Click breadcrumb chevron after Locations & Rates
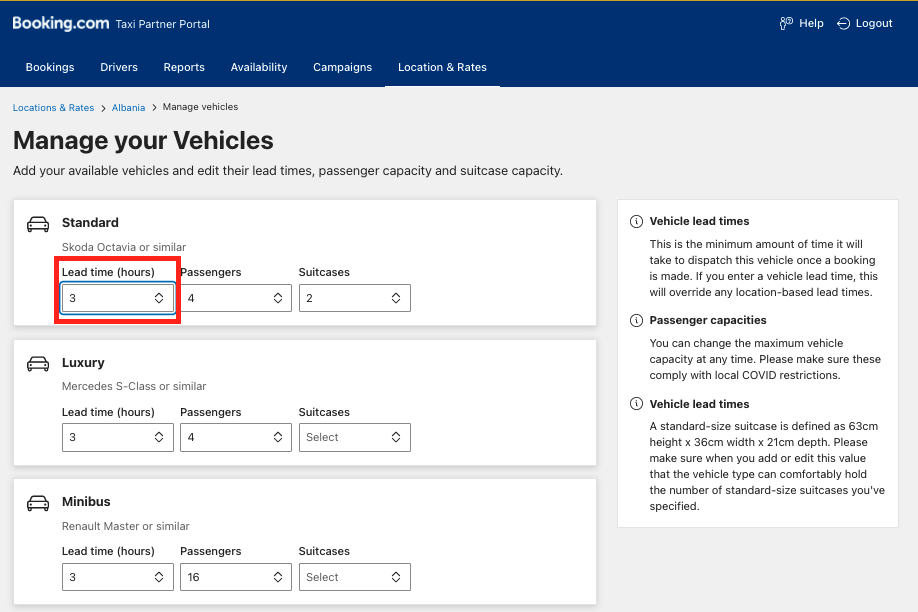Screen dimensions: 918x612 coord(103,108)
